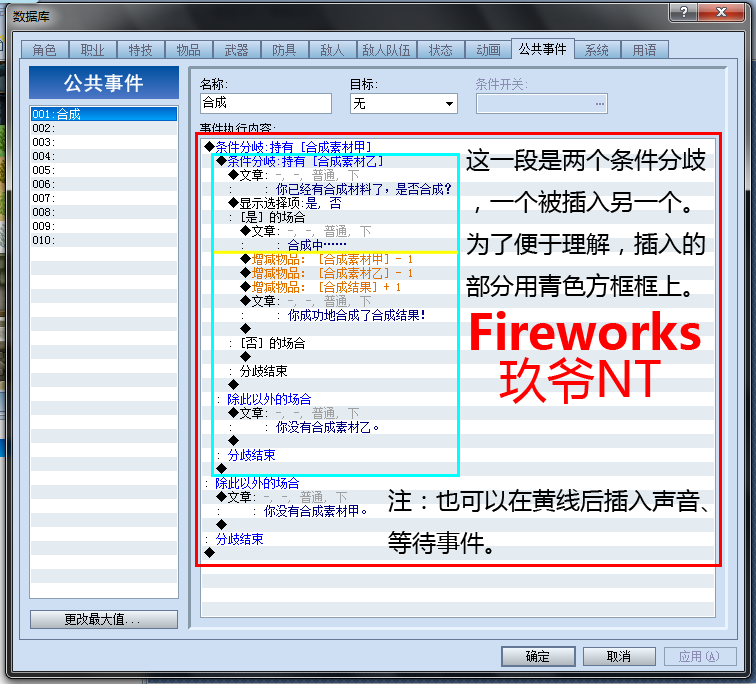The image size is (756, 684).
Task: Go to the 系统 tab
Action: [x=597, y=50]
